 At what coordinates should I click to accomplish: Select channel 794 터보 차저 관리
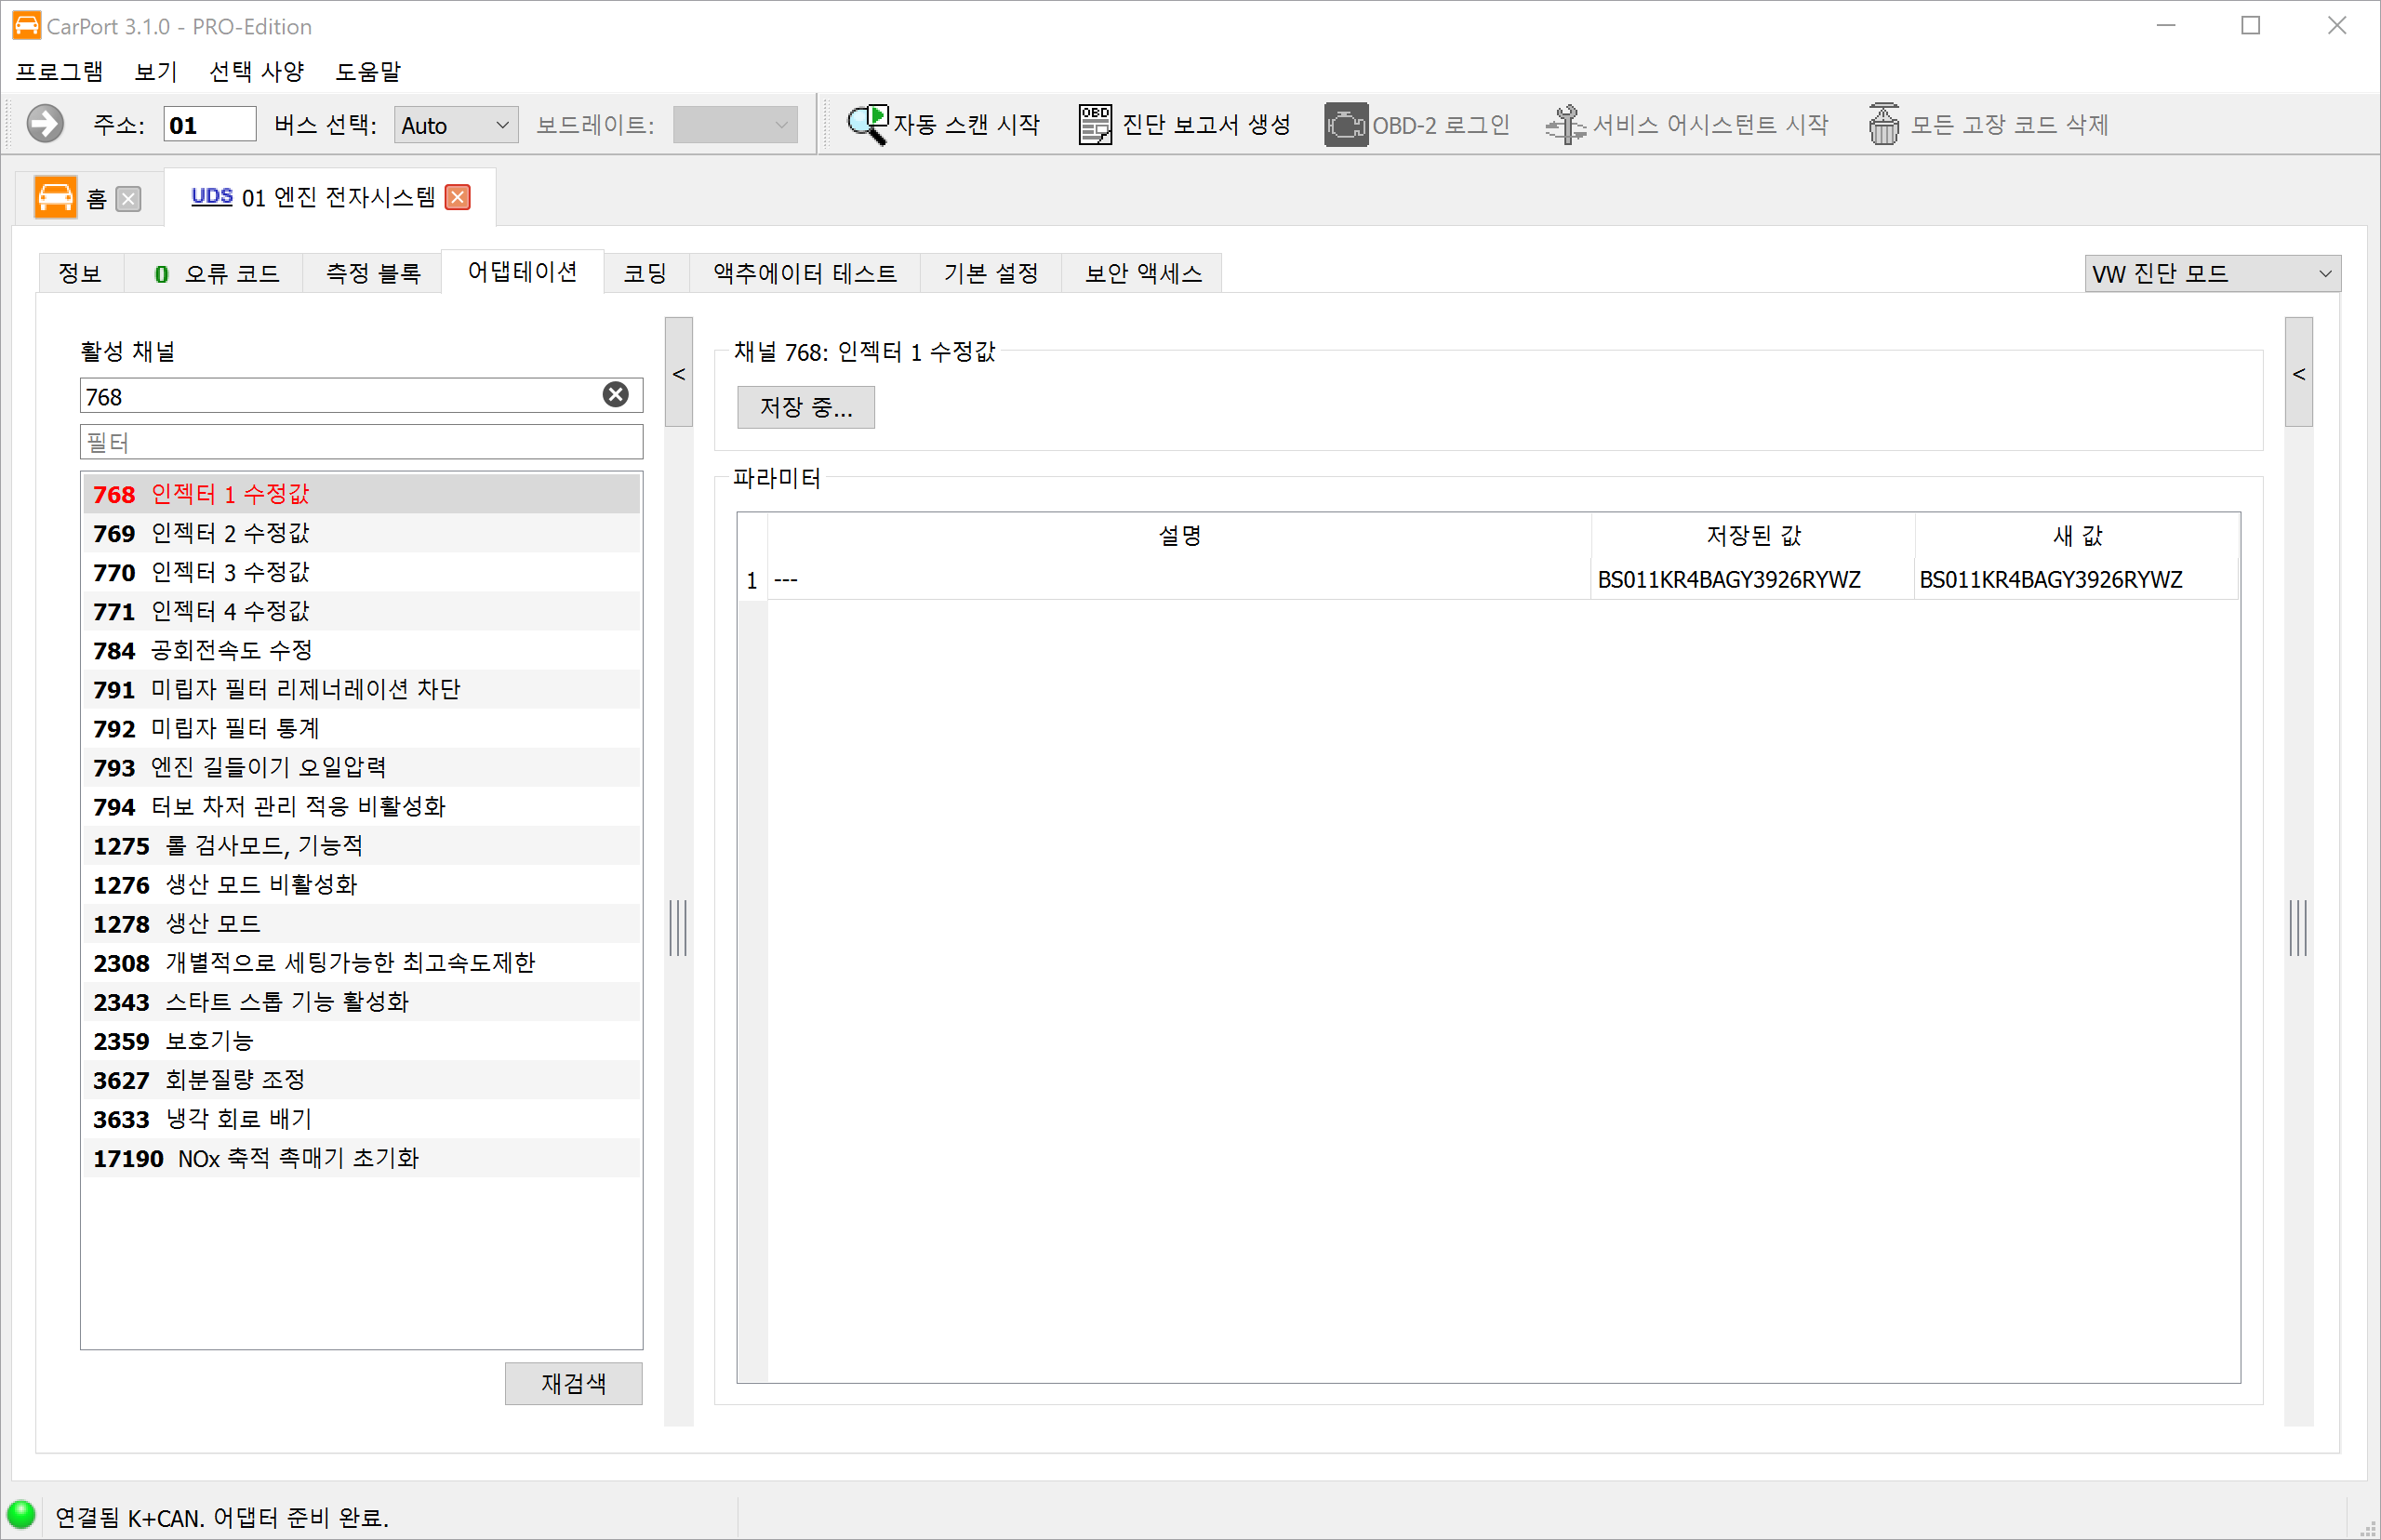pos(361,806)
